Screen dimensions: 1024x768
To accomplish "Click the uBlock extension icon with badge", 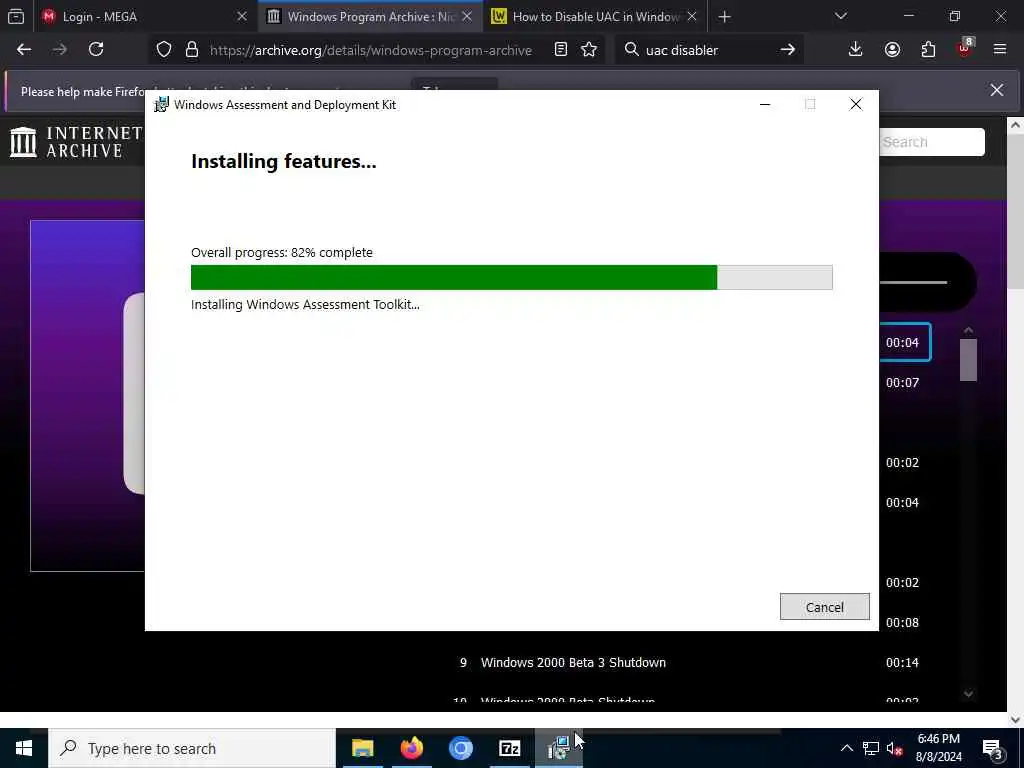I will [x=965, y=48].
